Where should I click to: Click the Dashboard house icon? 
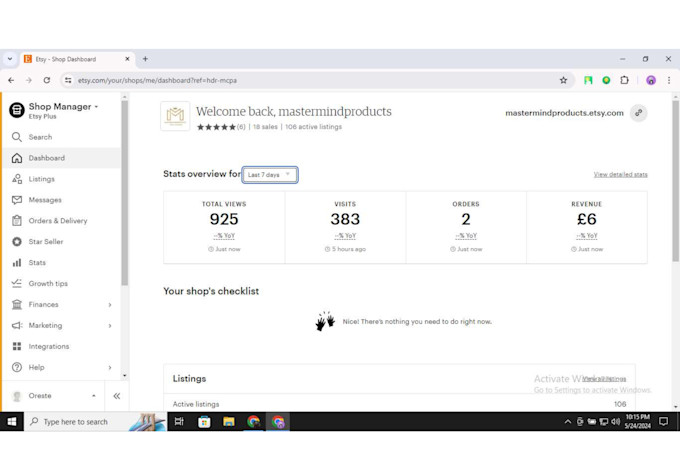click(x=17, y=158)
